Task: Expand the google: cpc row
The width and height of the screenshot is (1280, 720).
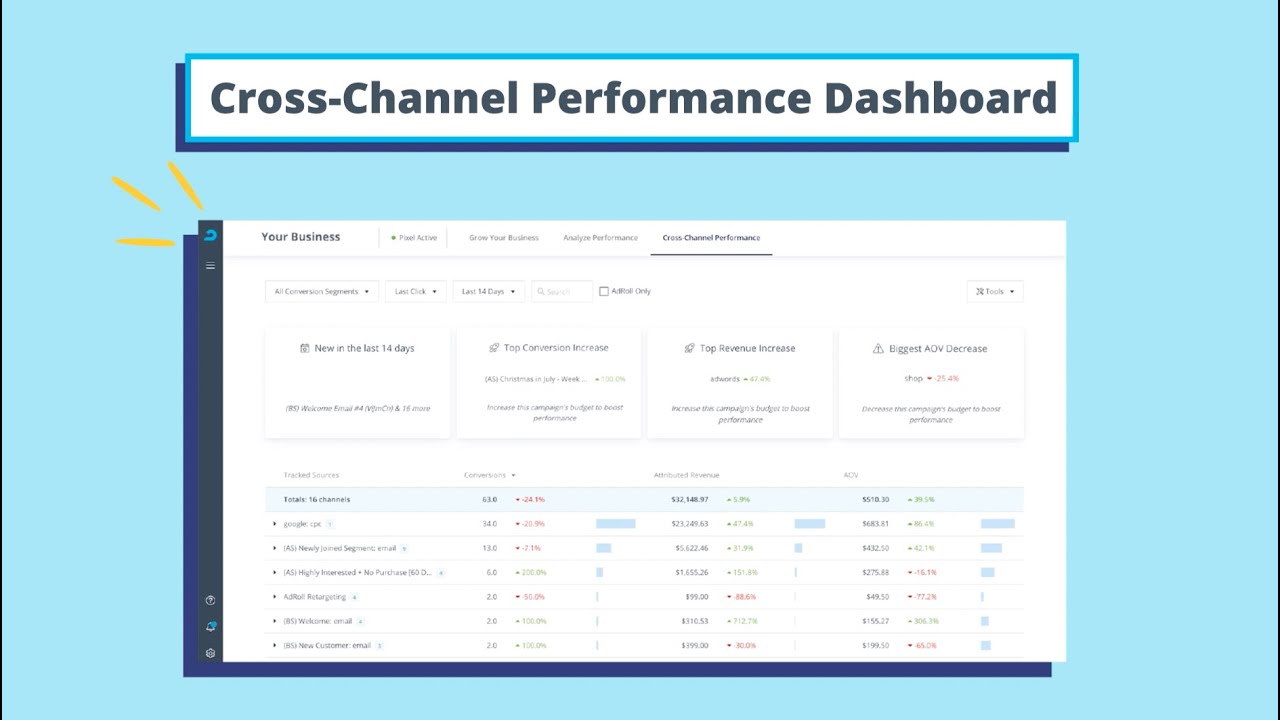Action: point(275,524)
